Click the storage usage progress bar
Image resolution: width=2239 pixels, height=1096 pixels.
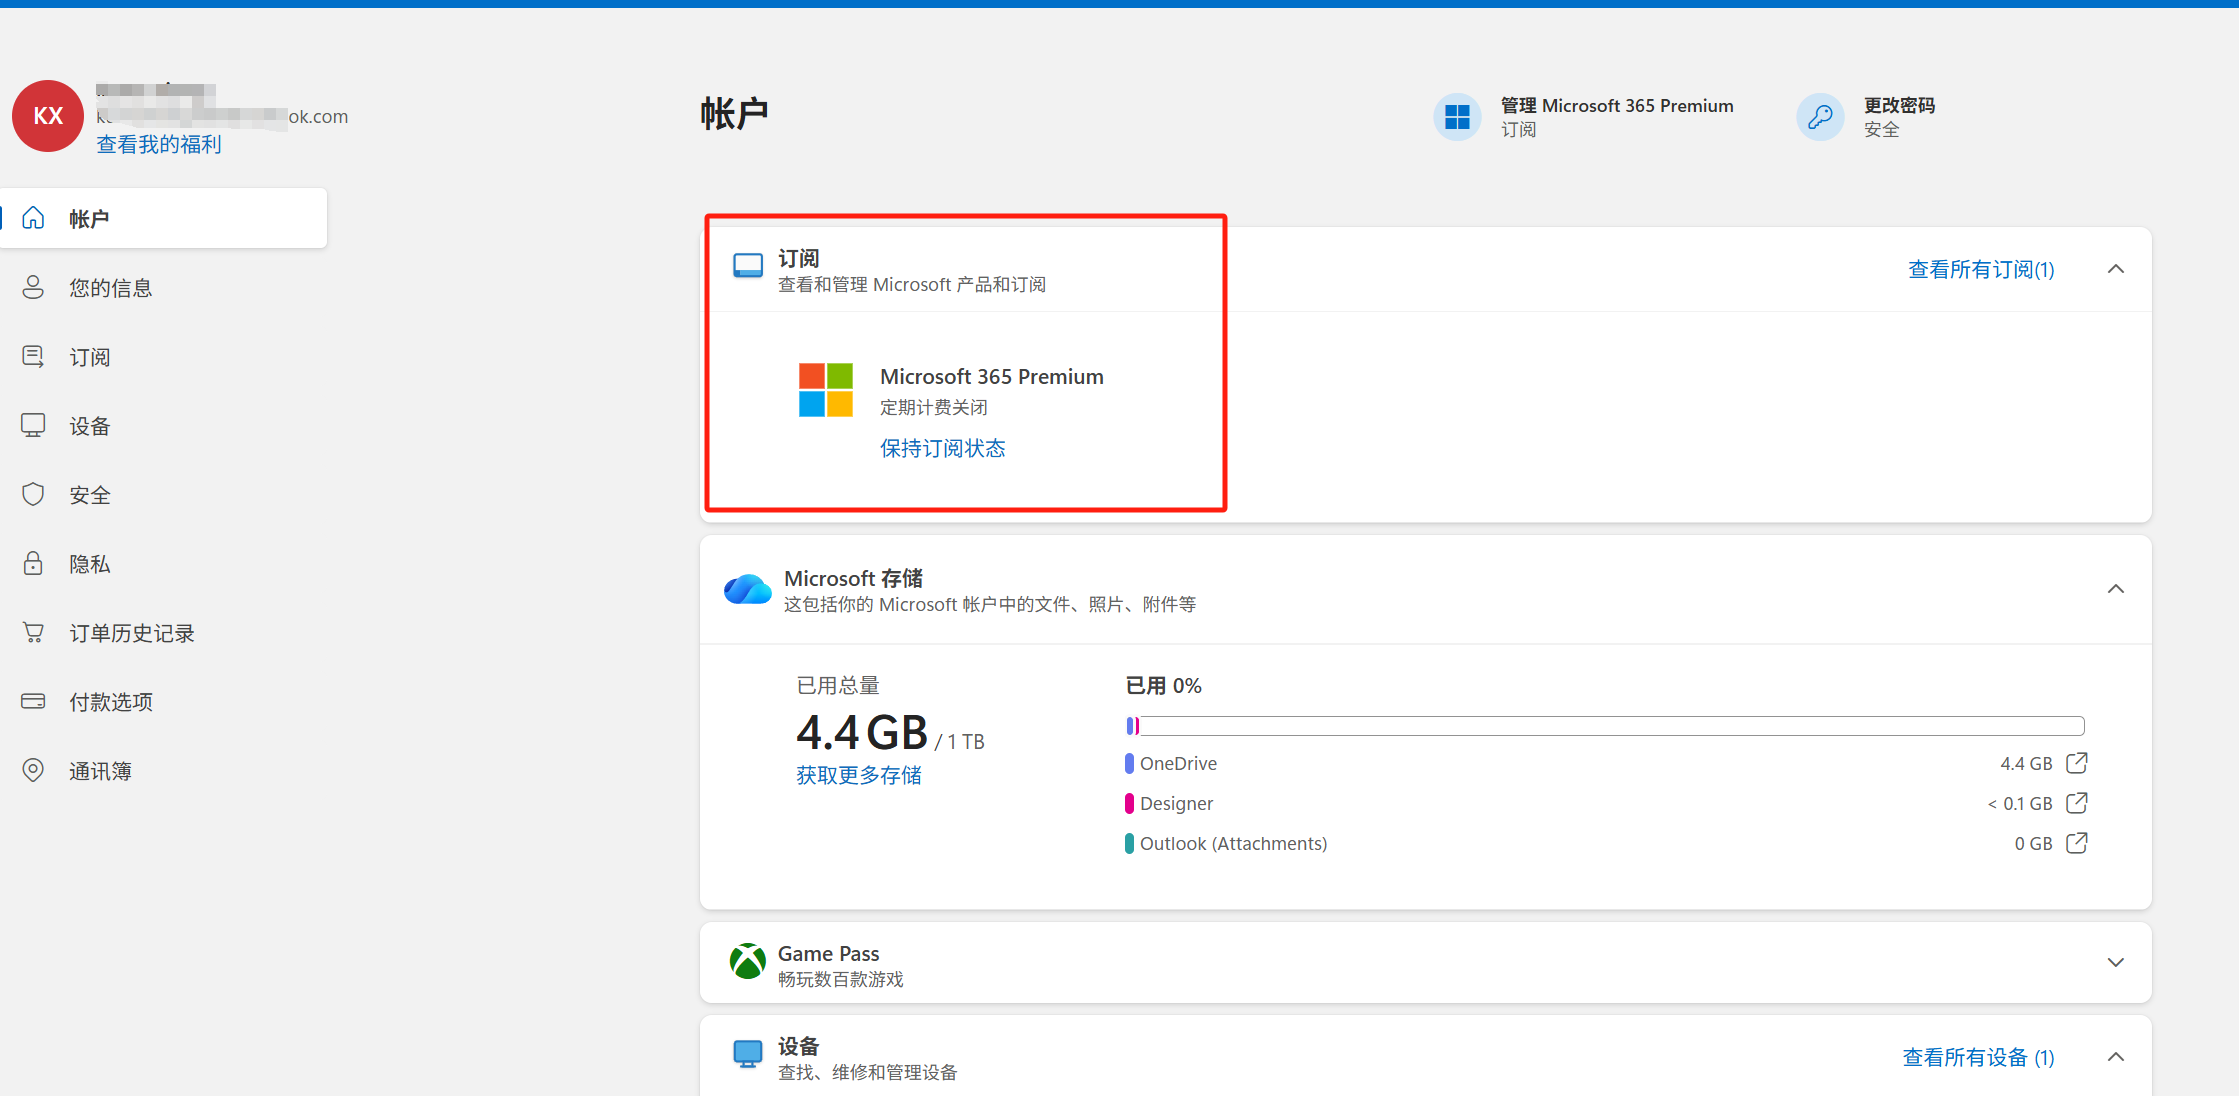pos(1605,726)
